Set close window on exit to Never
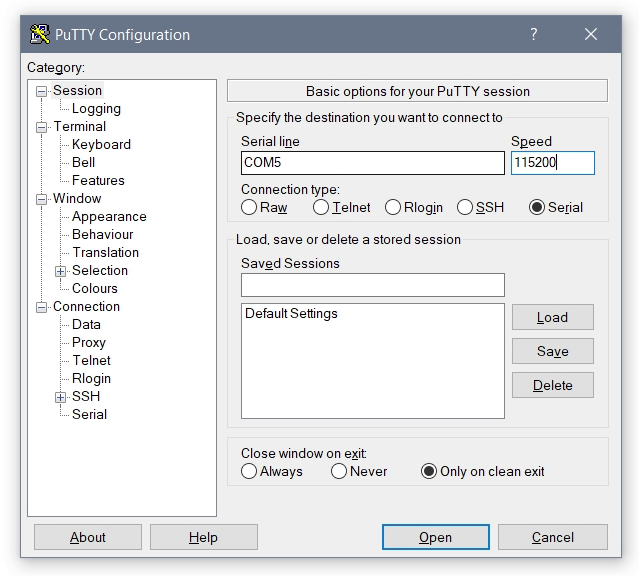 339,471
